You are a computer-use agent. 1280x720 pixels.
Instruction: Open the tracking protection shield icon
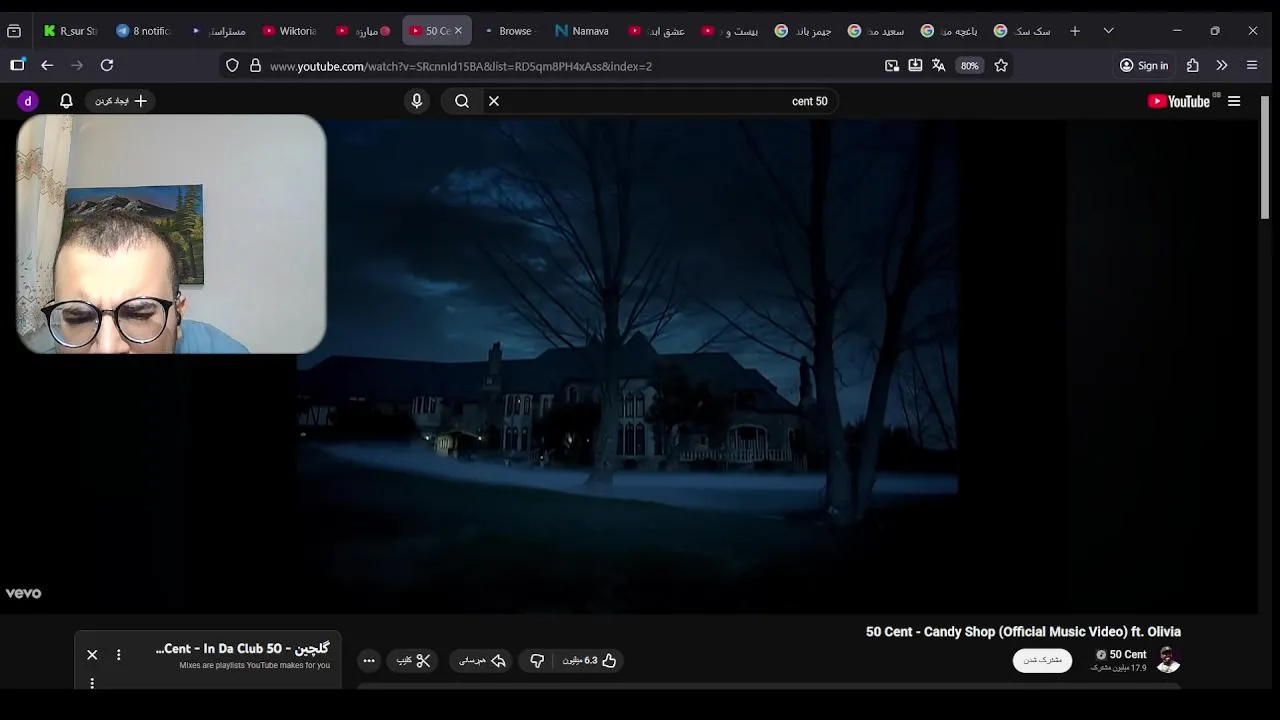(x=232, y=65)
